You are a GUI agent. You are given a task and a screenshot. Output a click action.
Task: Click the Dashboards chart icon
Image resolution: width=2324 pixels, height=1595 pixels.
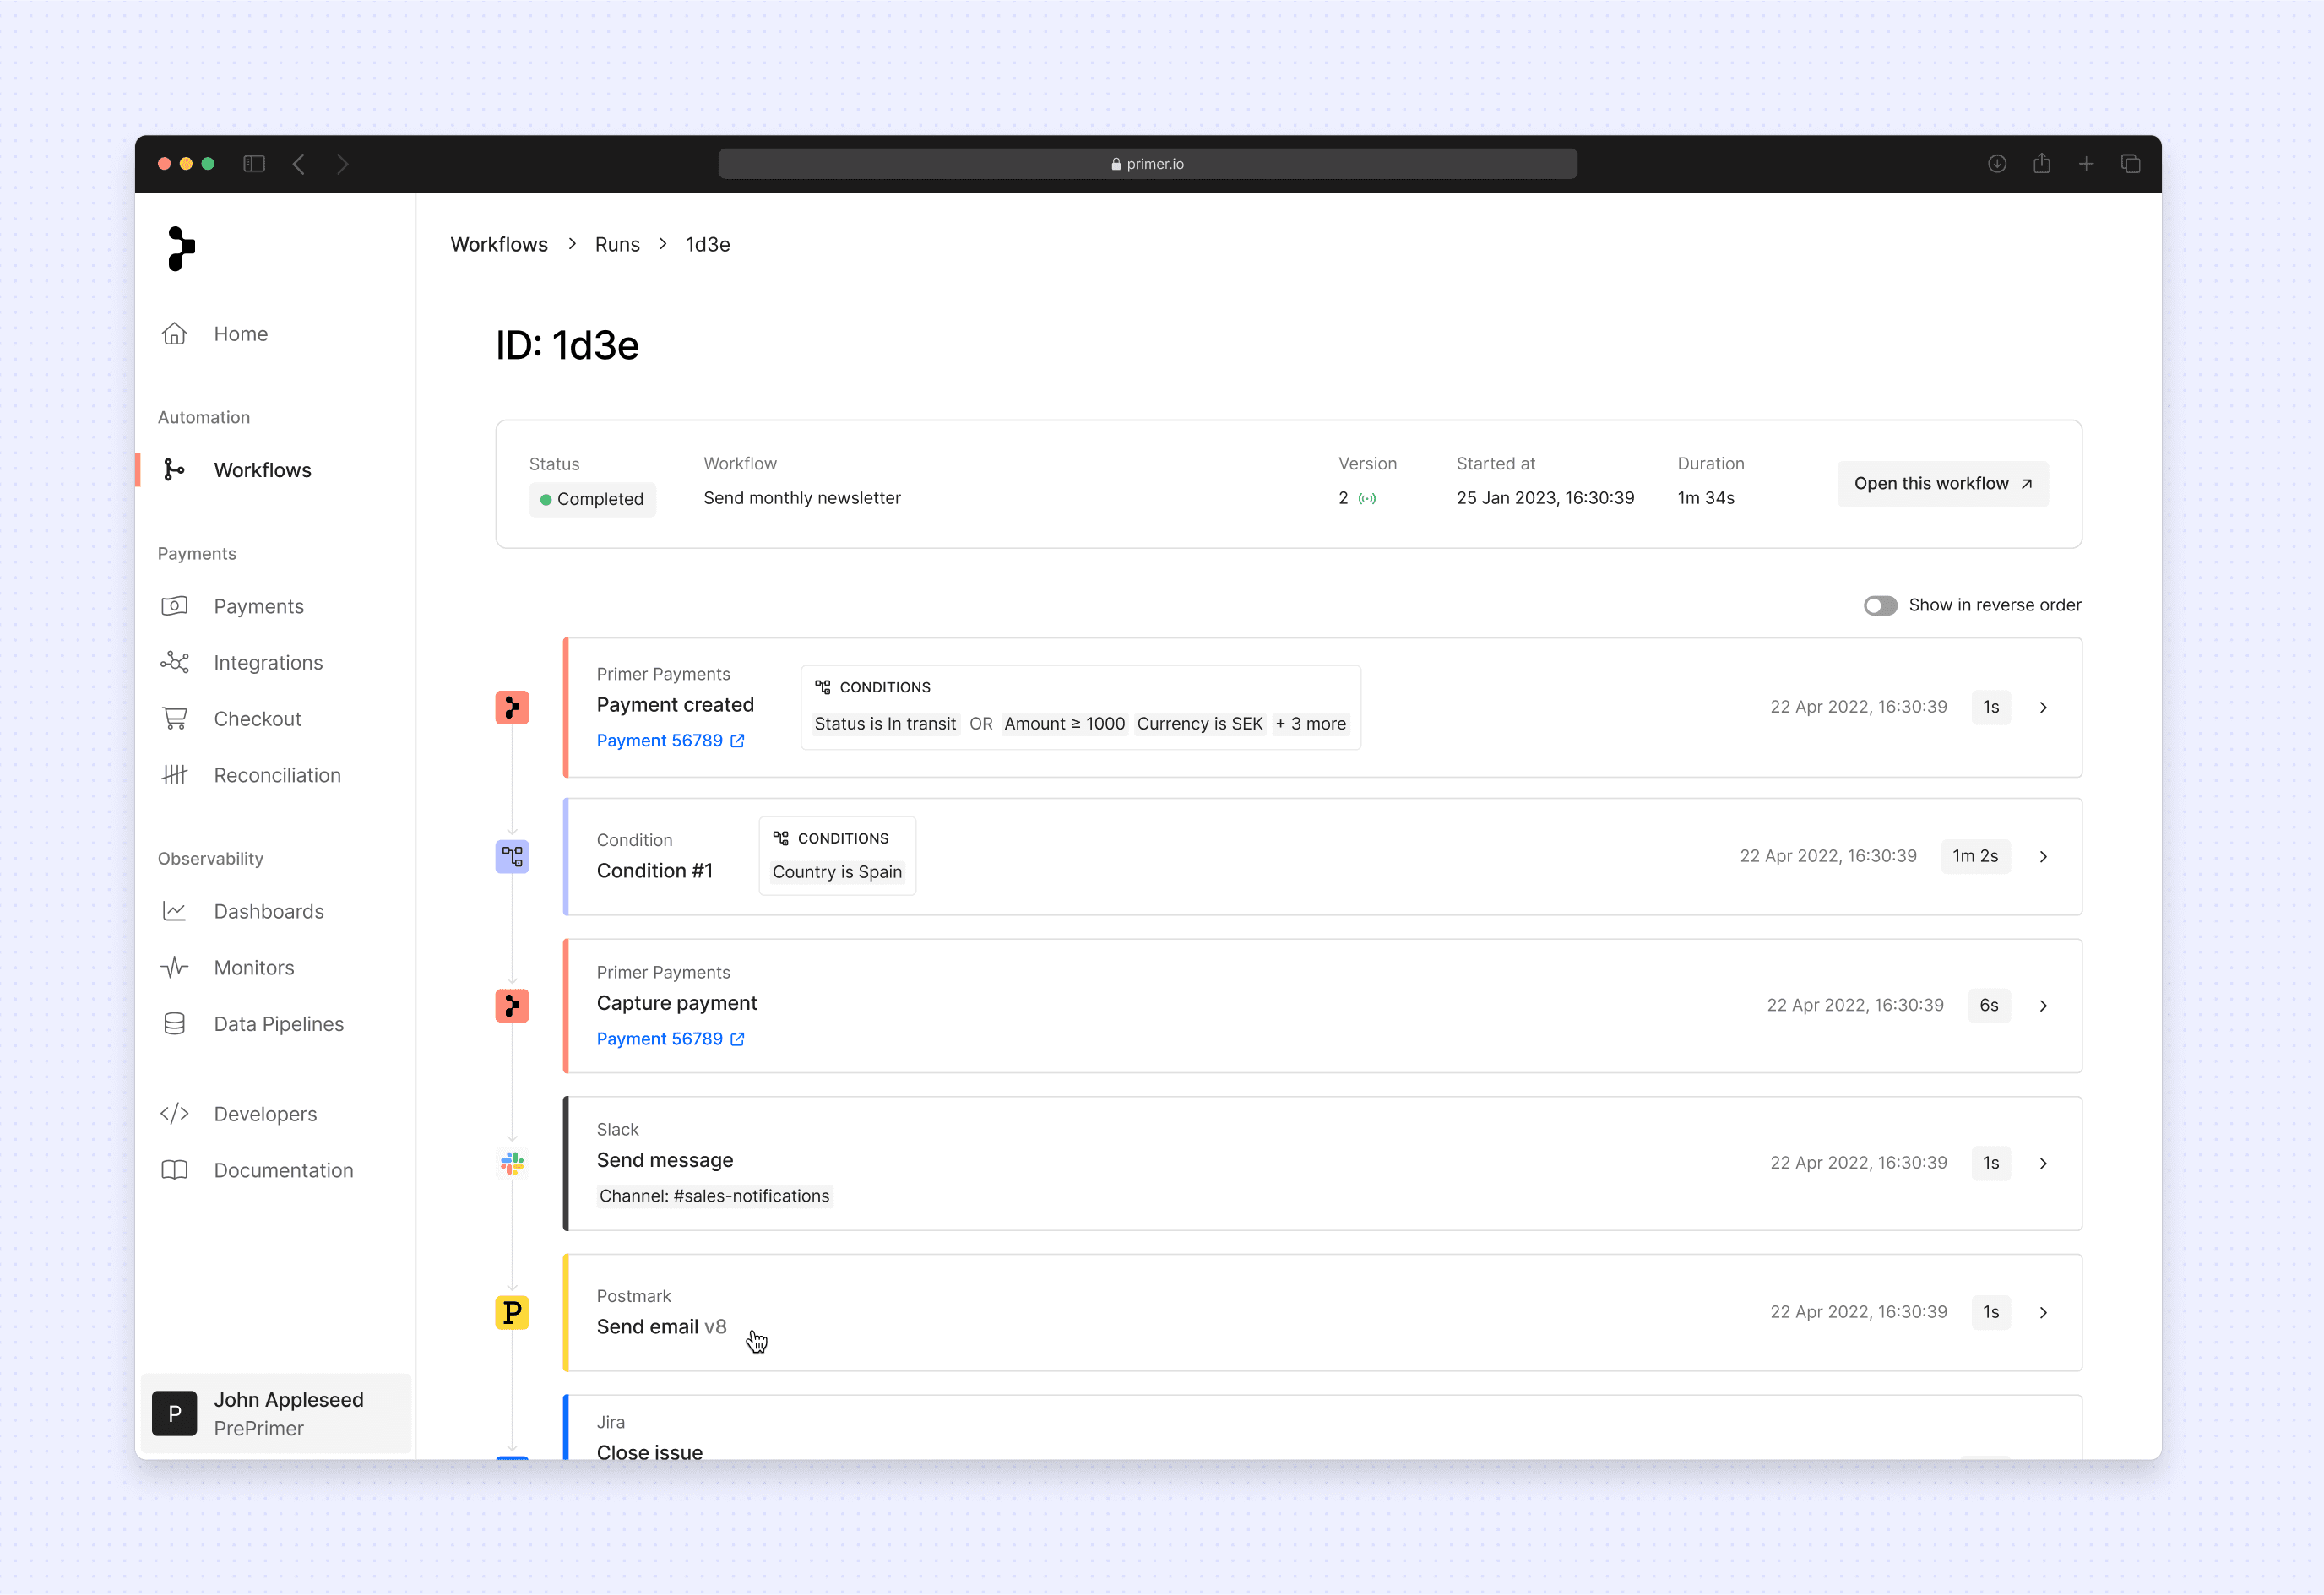tap(174, 911)
